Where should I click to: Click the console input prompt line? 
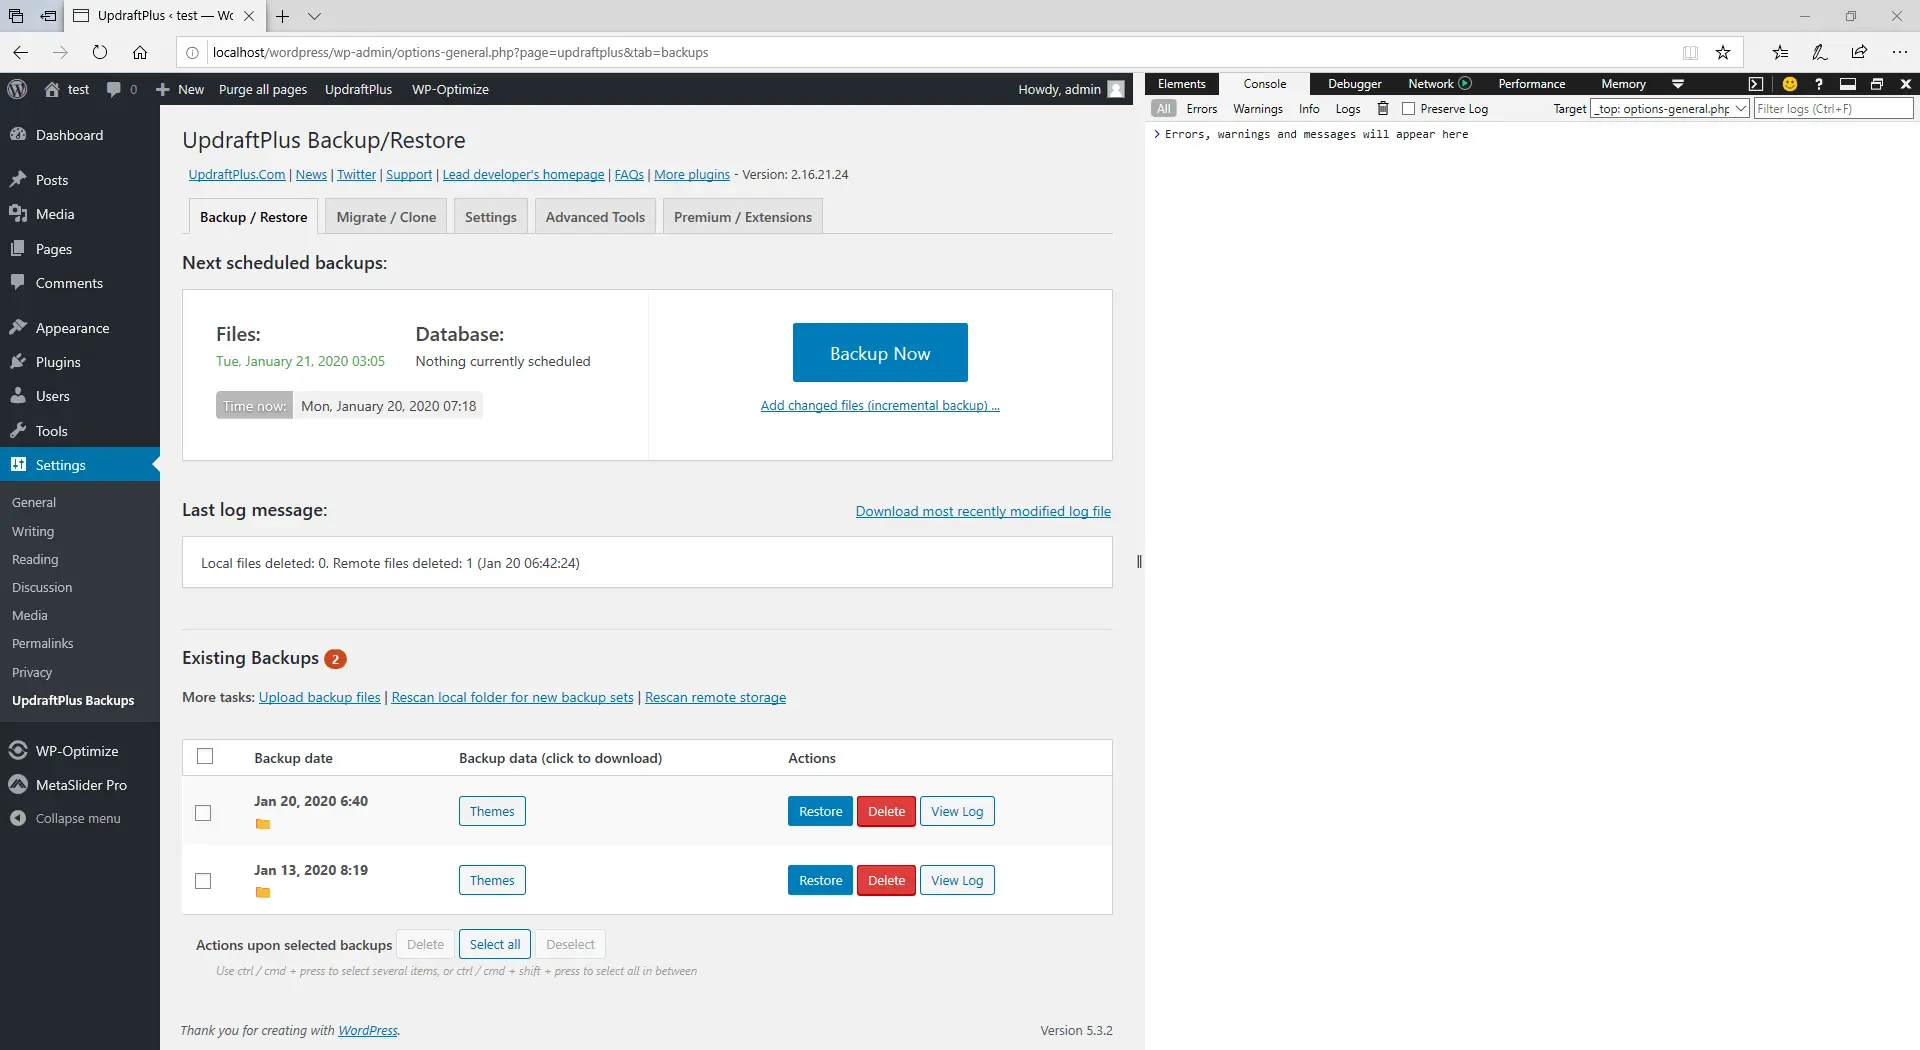click(x=1530, y=134)
